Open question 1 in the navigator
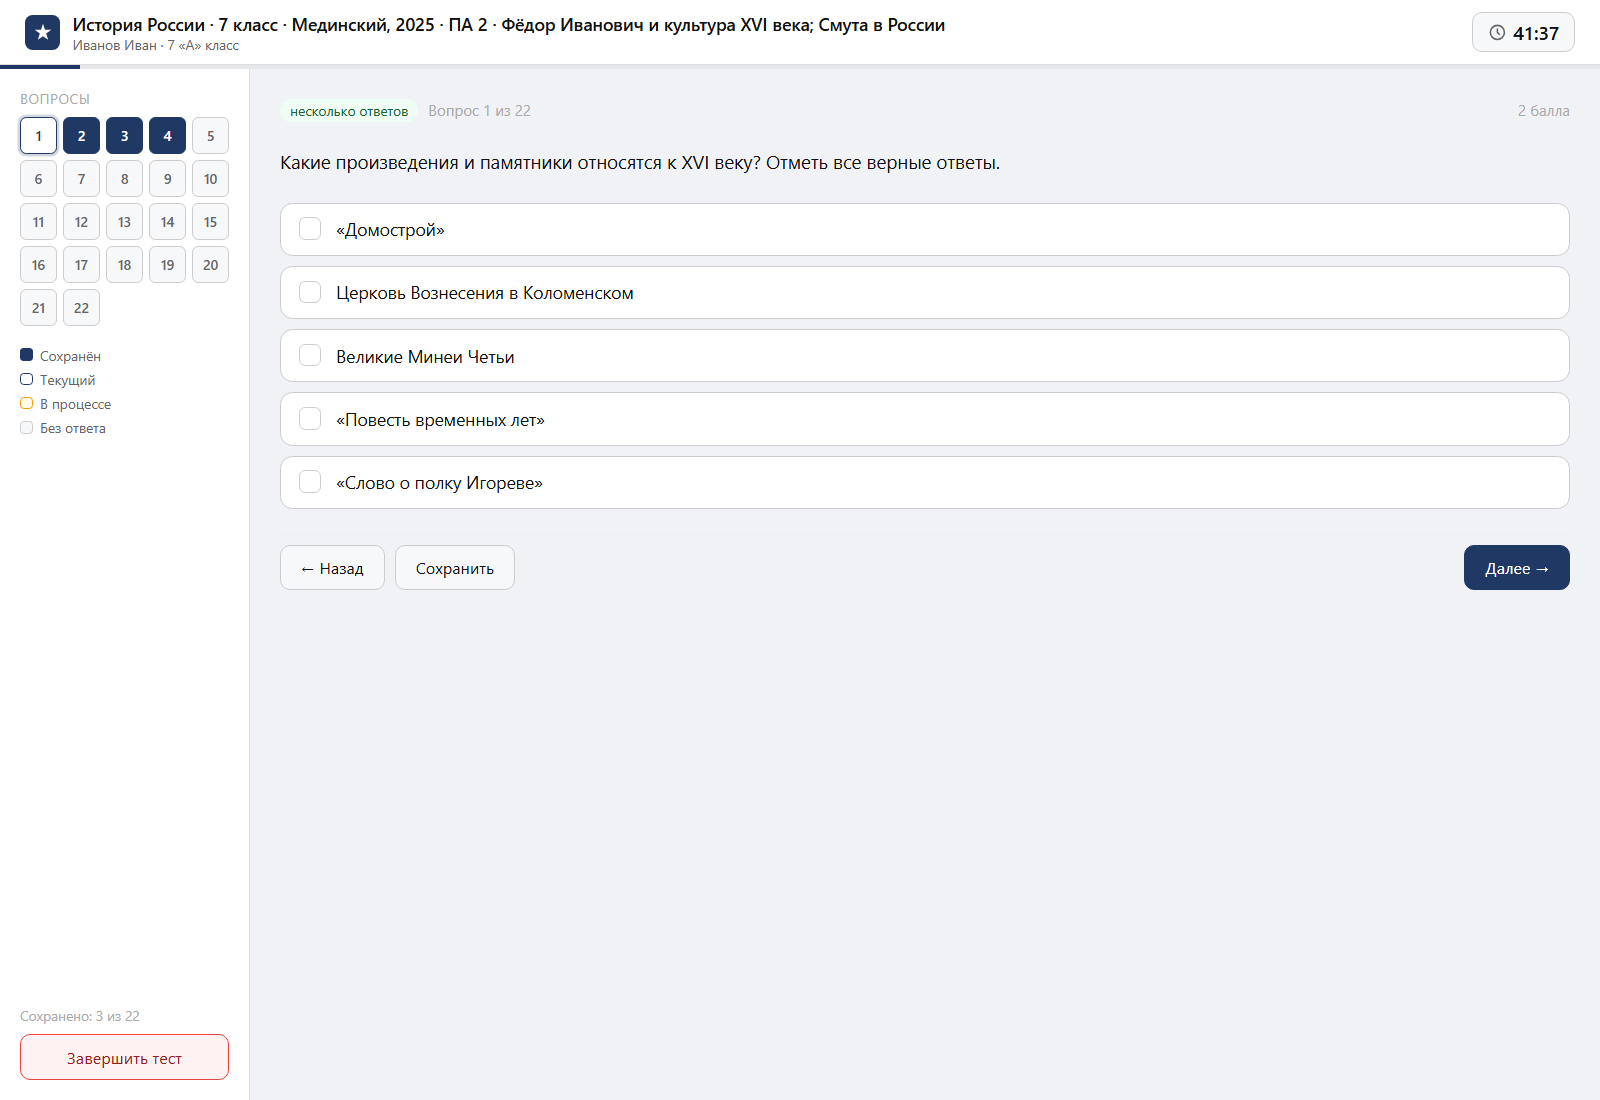 tap(38, 136)
